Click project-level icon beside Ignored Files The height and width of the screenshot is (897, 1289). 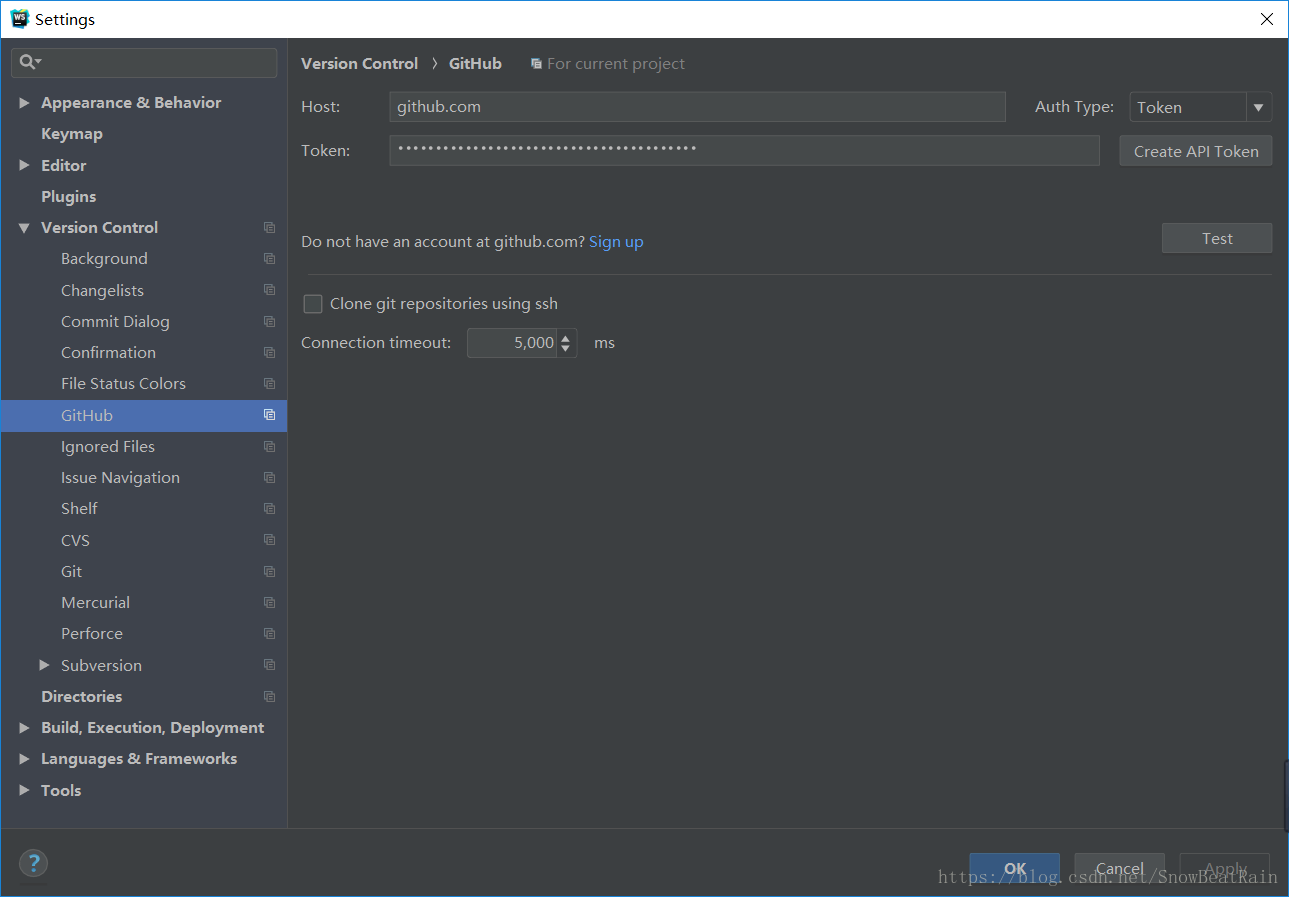tap(269, 446)
